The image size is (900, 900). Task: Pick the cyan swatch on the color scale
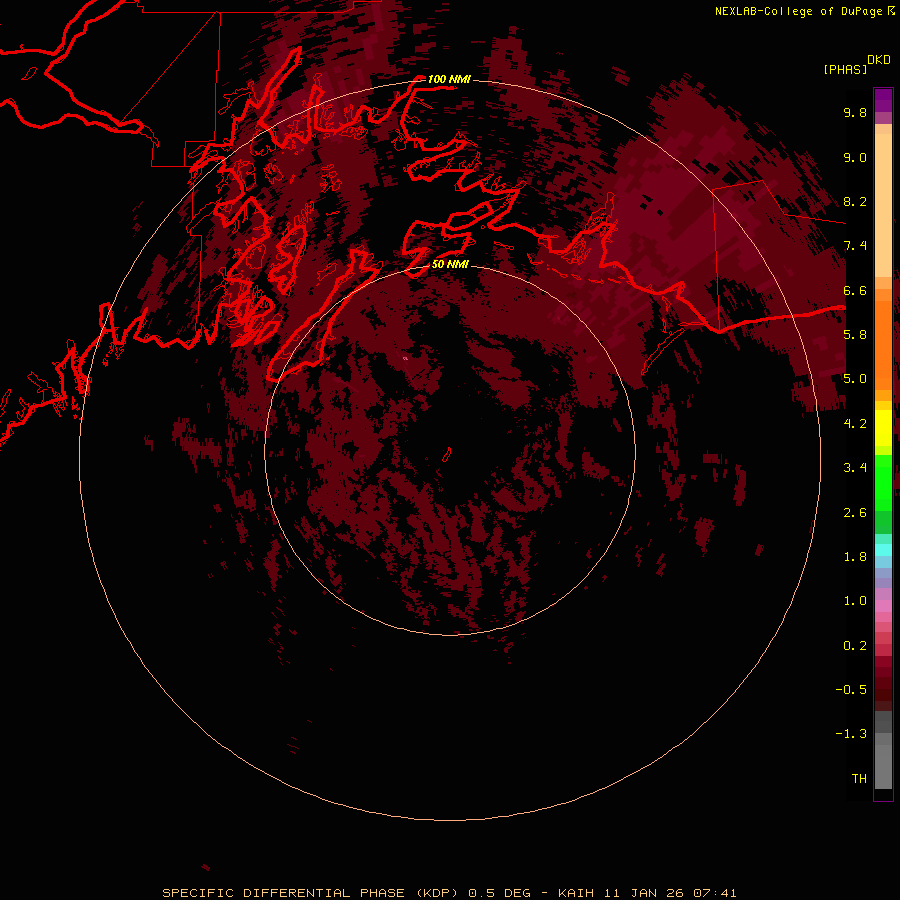[x=883, y=550]
